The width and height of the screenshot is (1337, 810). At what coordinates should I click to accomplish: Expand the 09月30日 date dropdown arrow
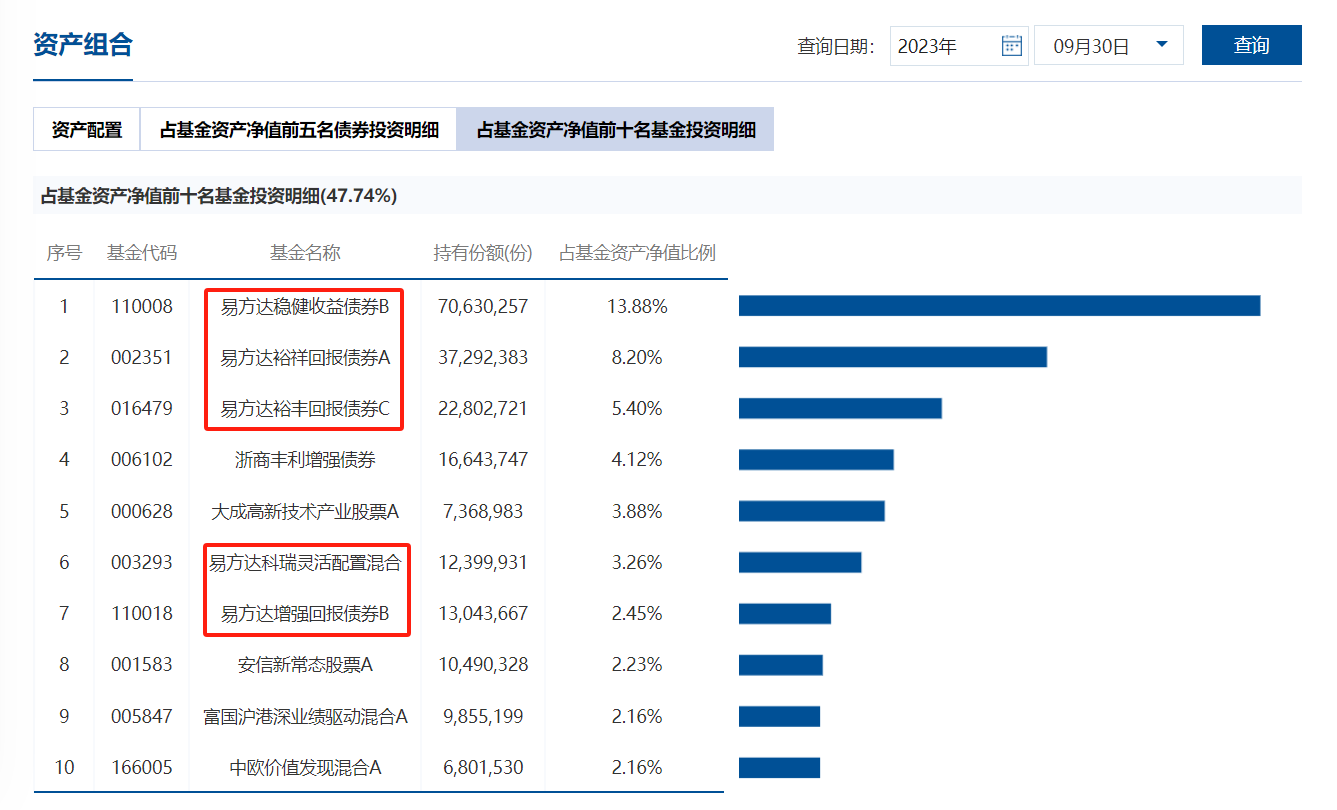[x=1161, y=45]
